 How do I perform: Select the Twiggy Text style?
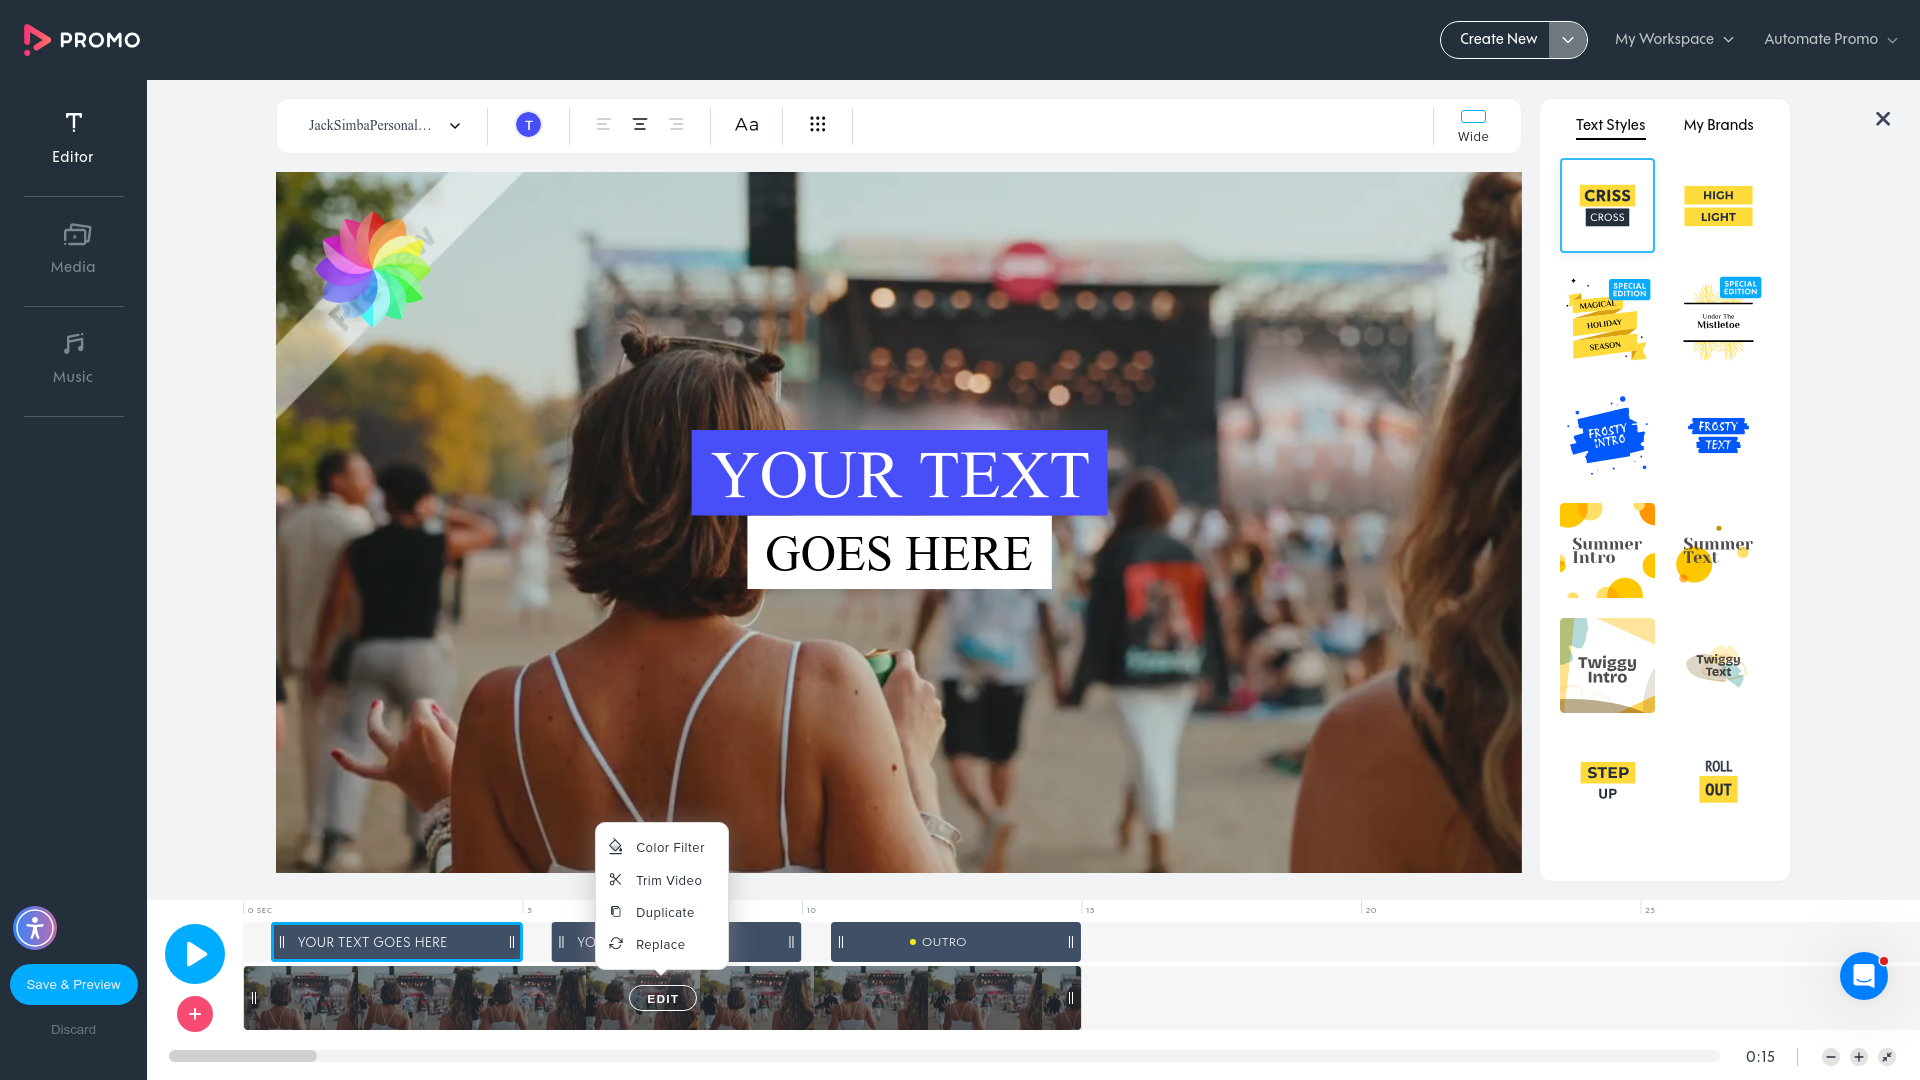tap(1718, 665)
